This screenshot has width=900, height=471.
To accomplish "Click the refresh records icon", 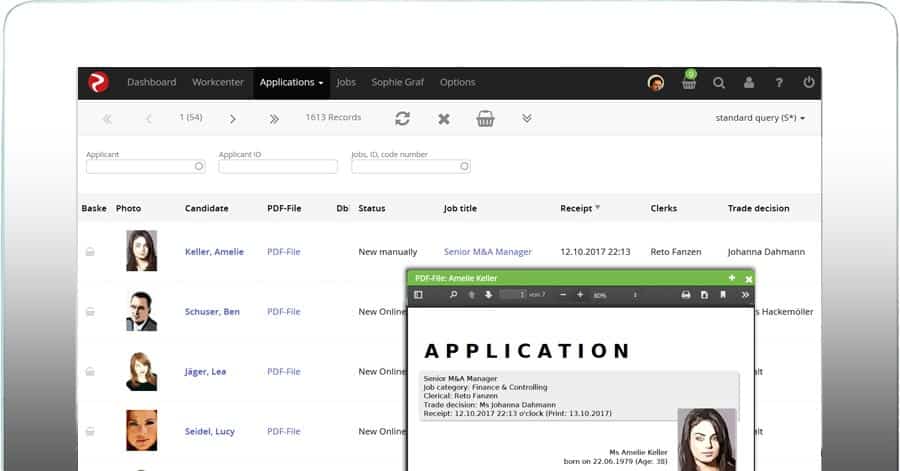I will [402, 118].
